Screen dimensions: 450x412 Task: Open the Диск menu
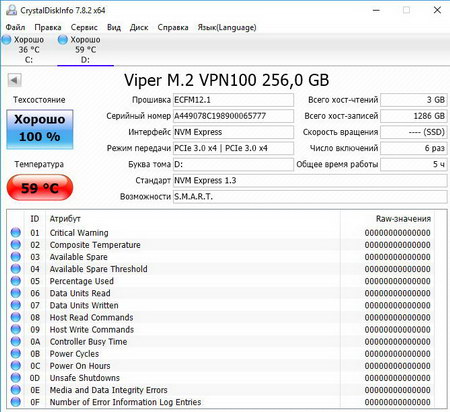pos(139,27)
